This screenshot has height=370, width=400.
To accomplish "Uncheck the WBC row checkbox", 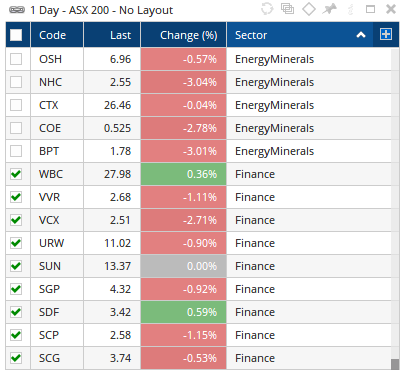I will [x=16, y=174].
